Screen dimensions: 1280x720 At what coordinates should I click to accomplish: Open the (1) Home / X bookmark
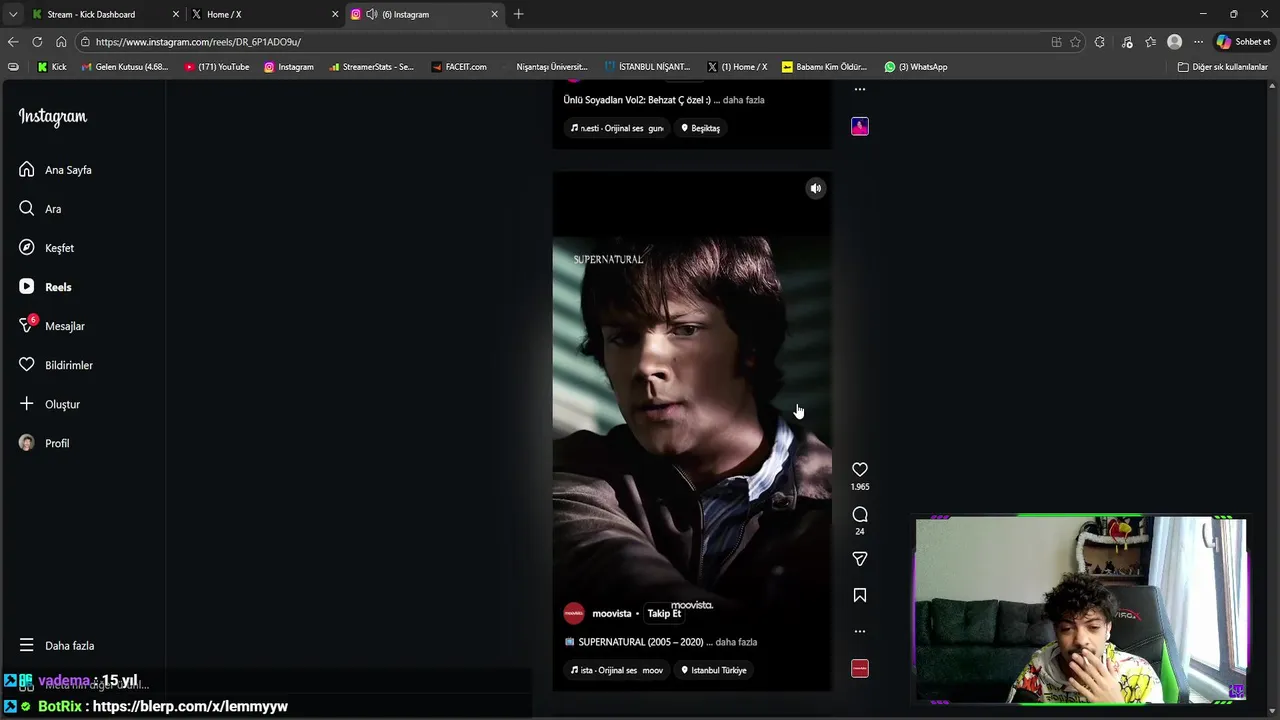pos(737,67)
